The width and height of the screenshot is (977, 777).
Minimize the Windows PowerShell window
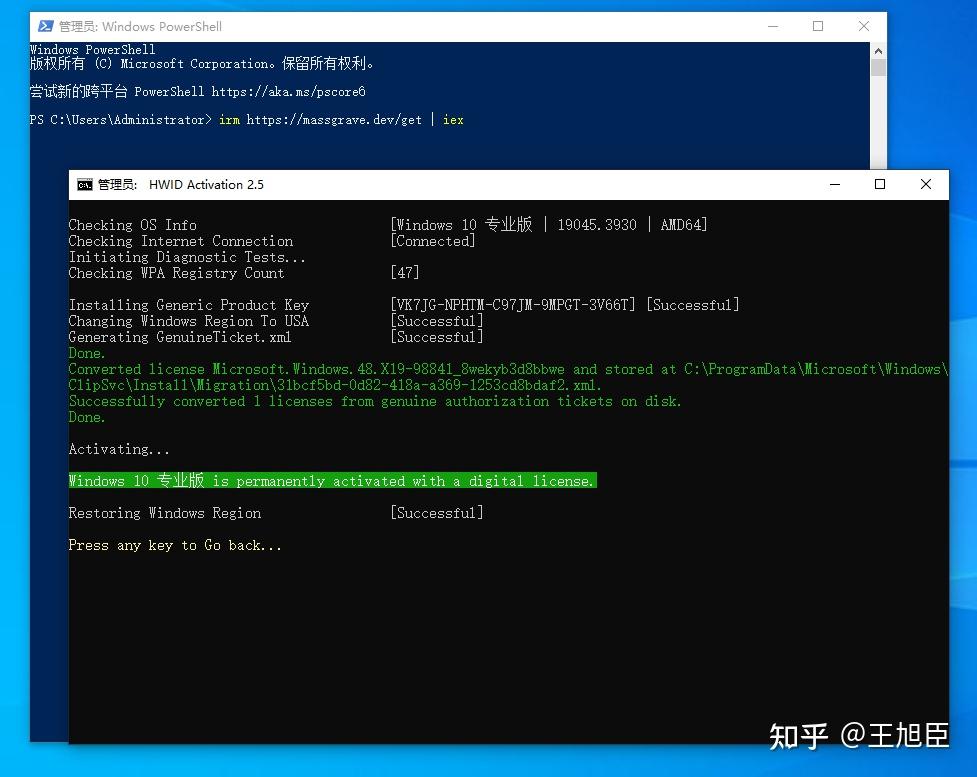click(772, 26)
